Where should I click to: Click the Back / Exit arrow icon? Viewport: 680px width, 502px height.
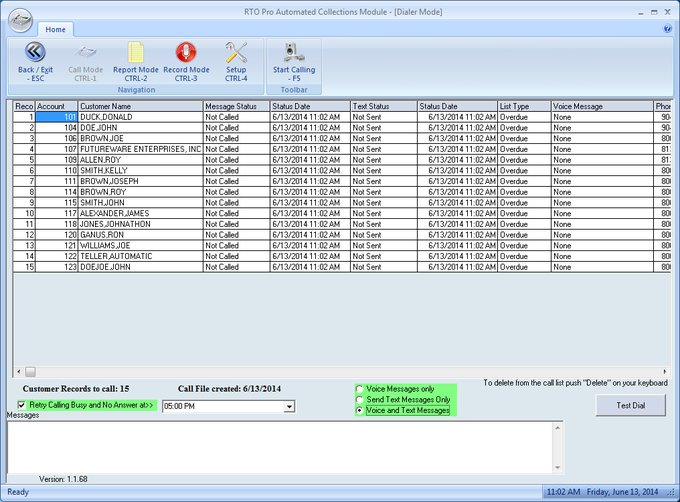pos(33,52)
